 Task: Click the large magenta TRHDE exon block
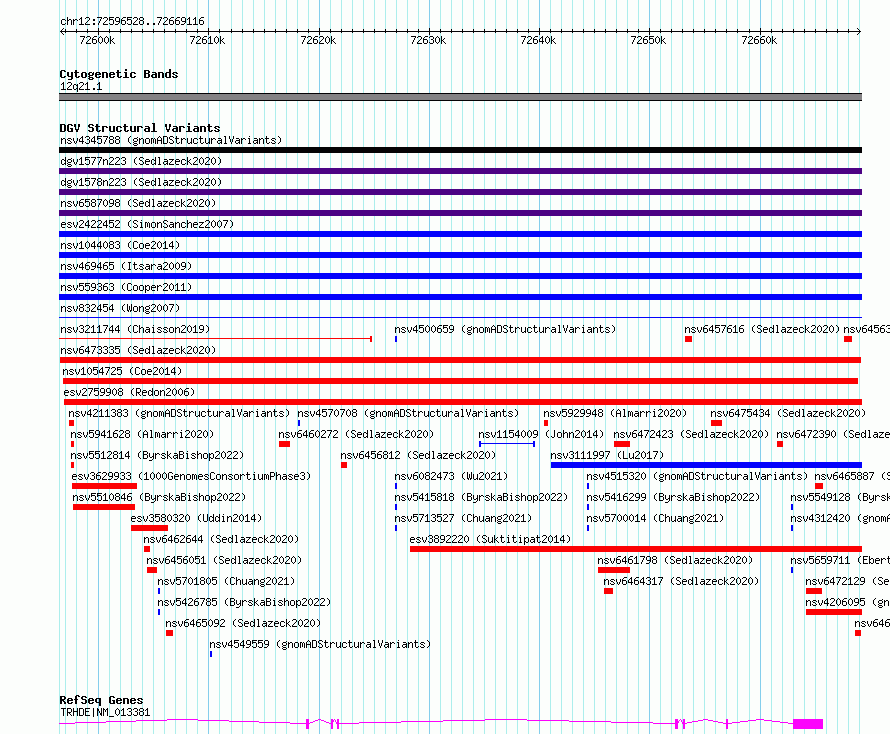click(808, 724)
